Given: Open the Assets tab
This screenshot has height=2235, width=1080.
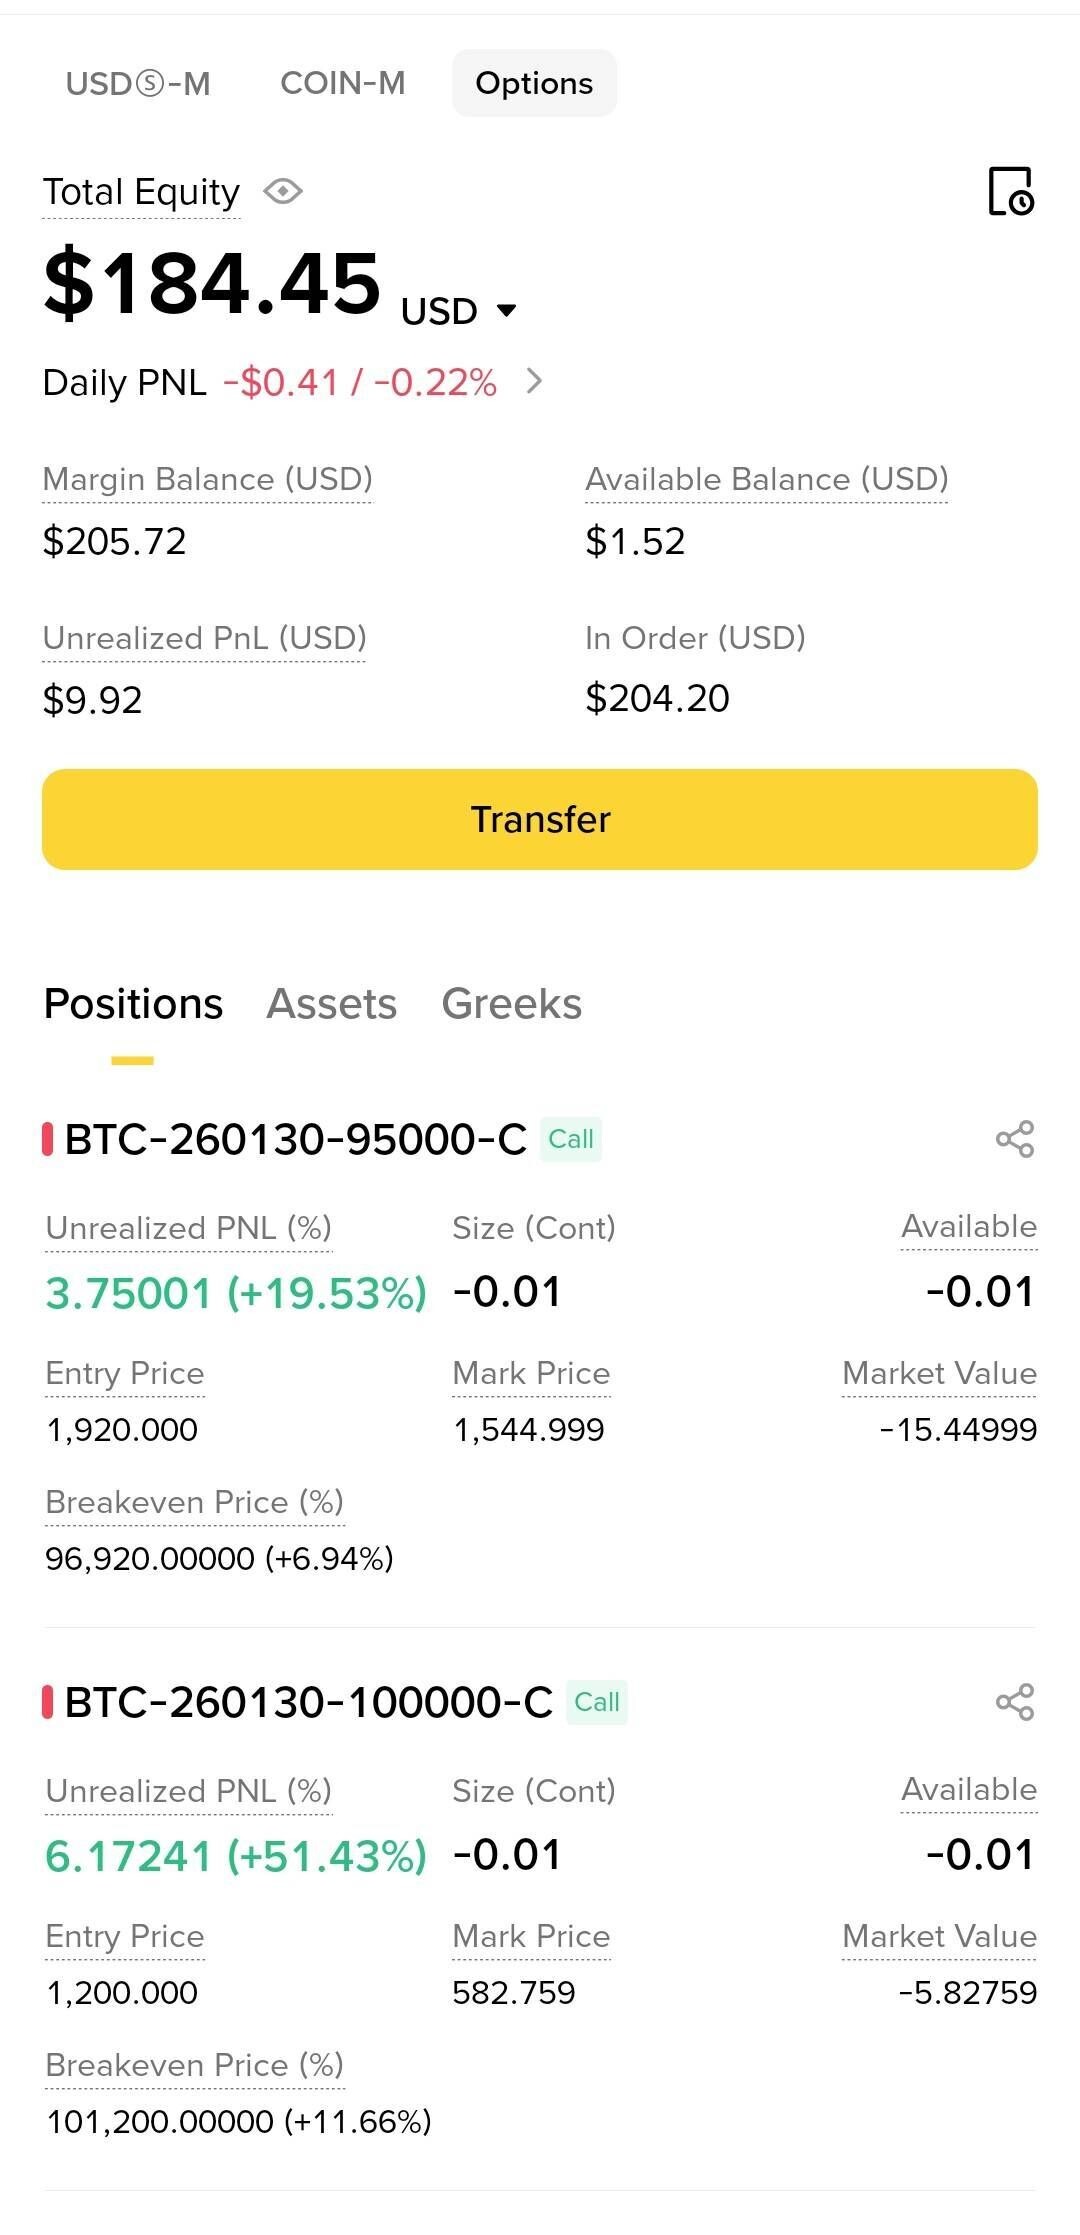Looking at the screenshot, I should tap(331, 1004).
